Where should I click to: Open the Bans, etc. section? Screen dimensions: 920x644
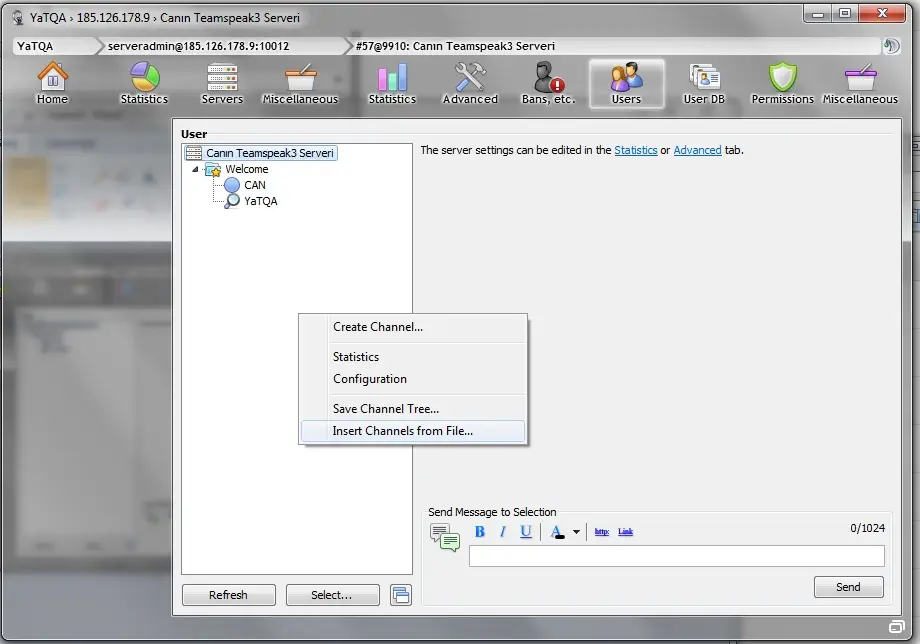click(549, 83)
